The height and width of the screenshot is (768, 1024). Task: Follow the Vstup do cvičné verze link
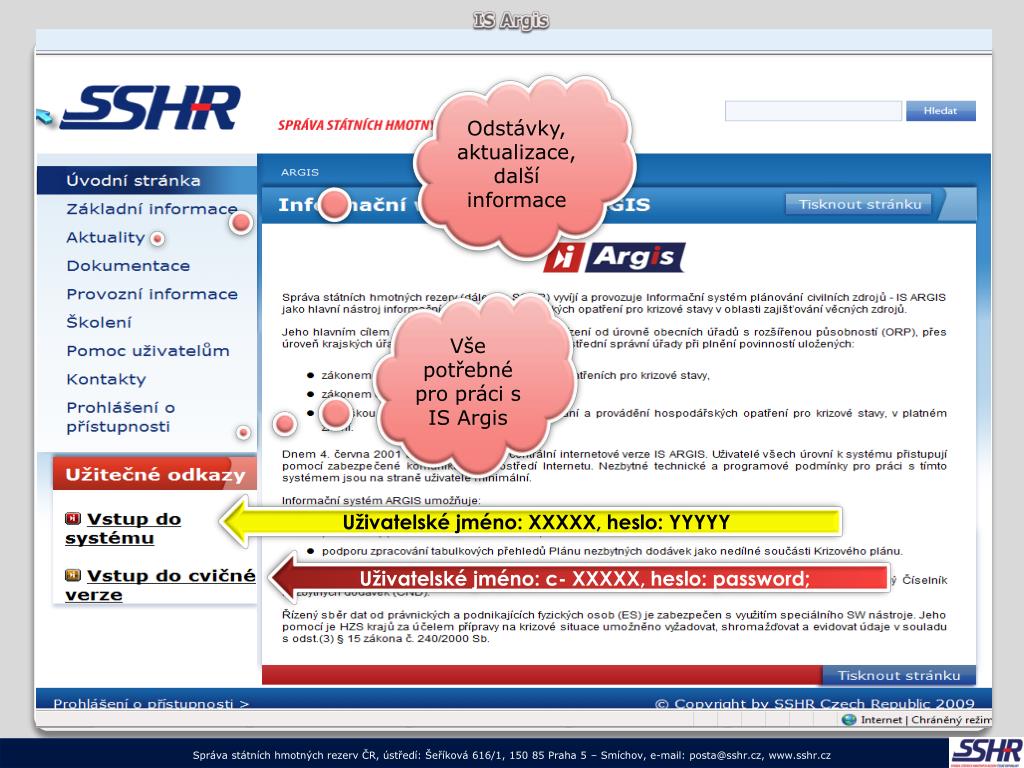tap(160, 584)
